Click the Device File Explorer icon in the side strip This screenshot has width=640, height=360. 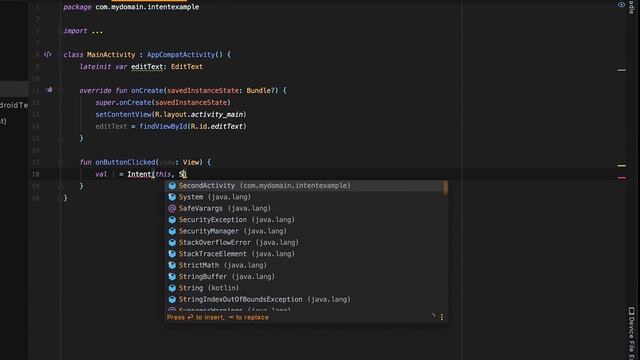tap(631, 311)
